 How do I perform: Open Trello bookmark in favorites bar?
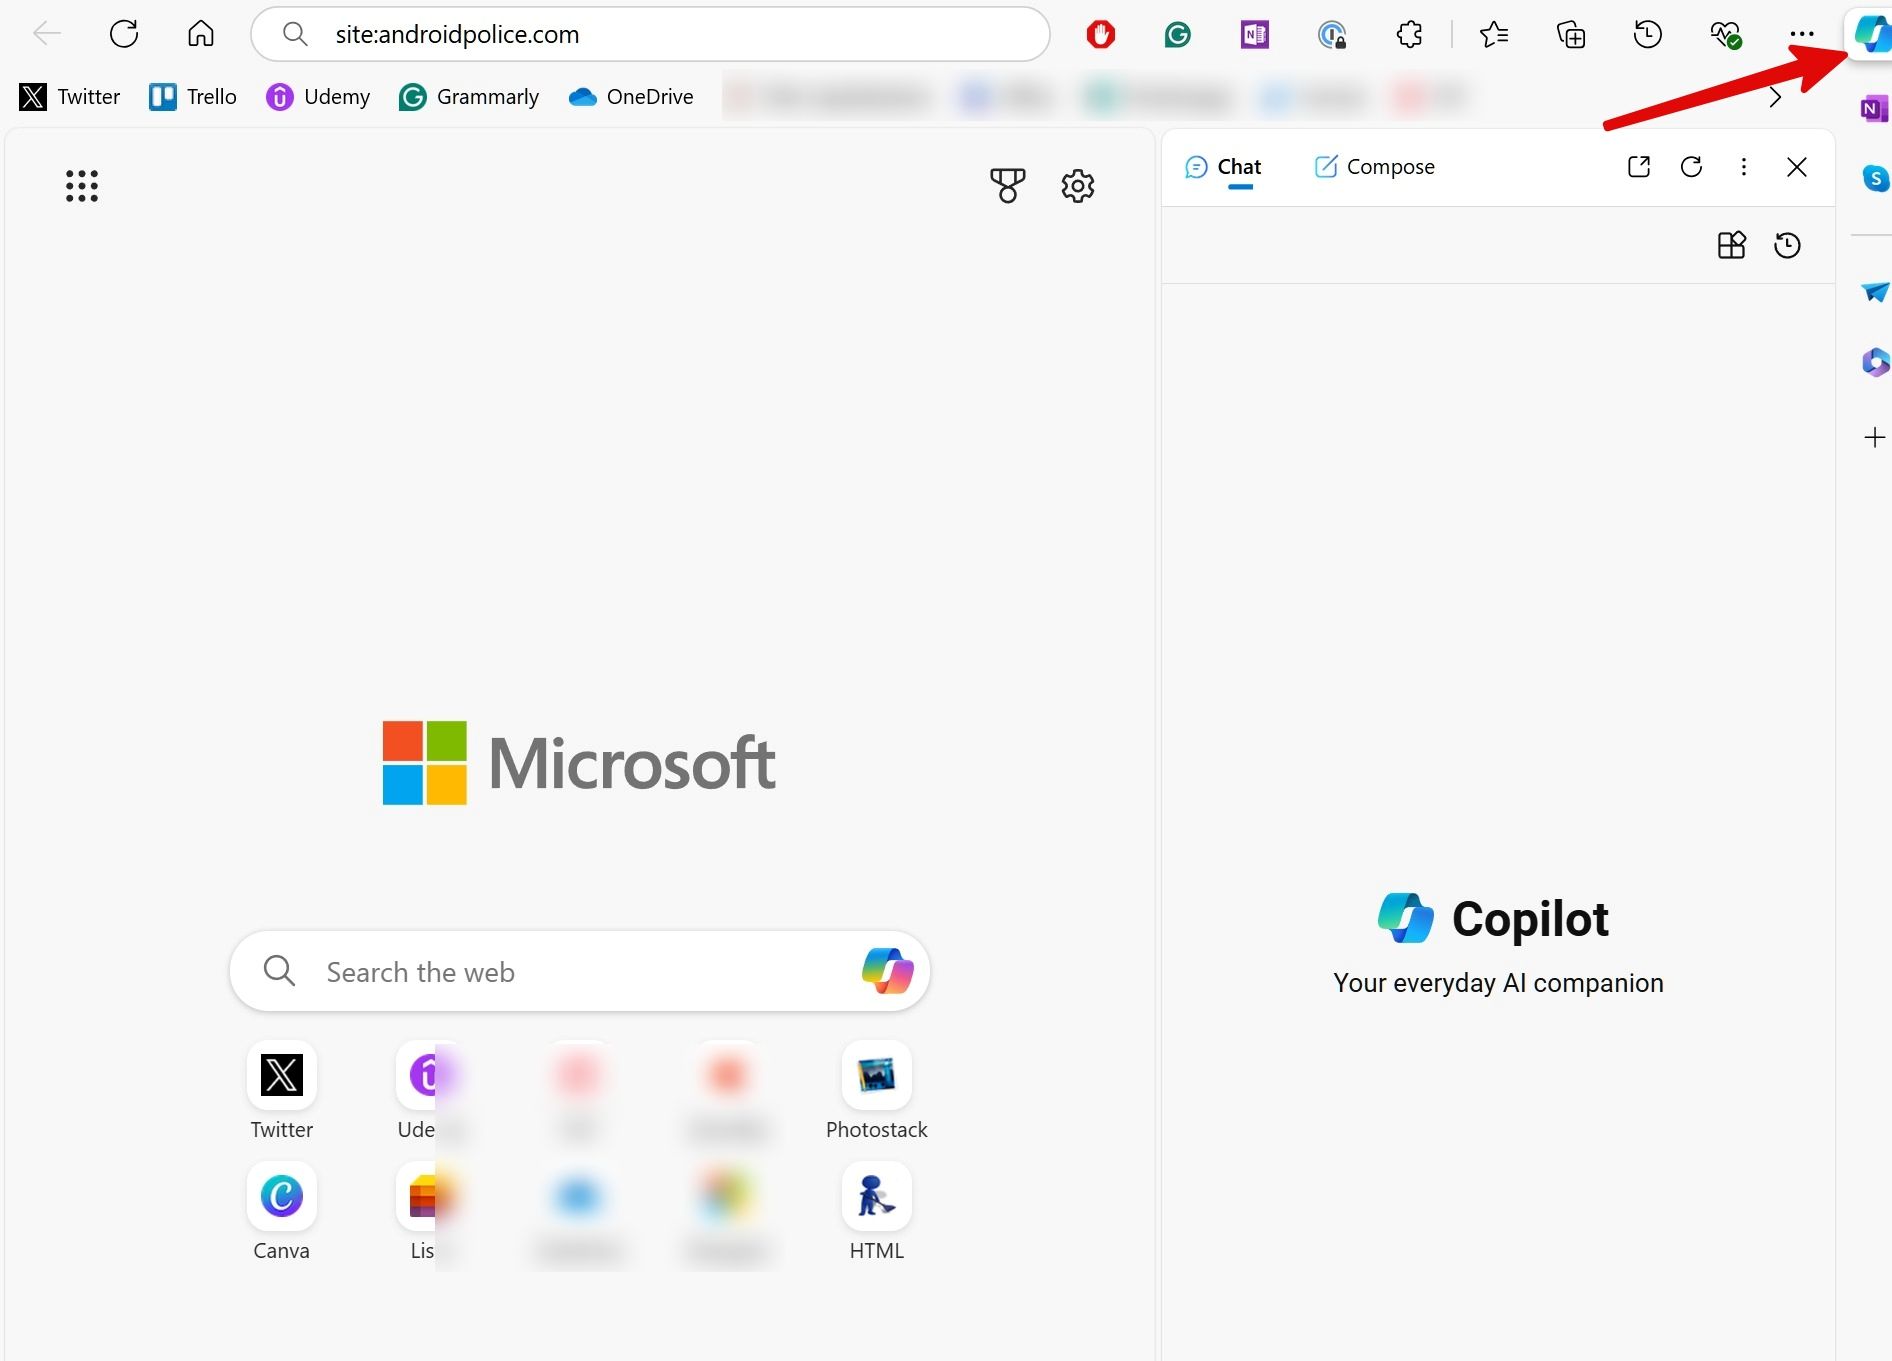pos(193,97)
